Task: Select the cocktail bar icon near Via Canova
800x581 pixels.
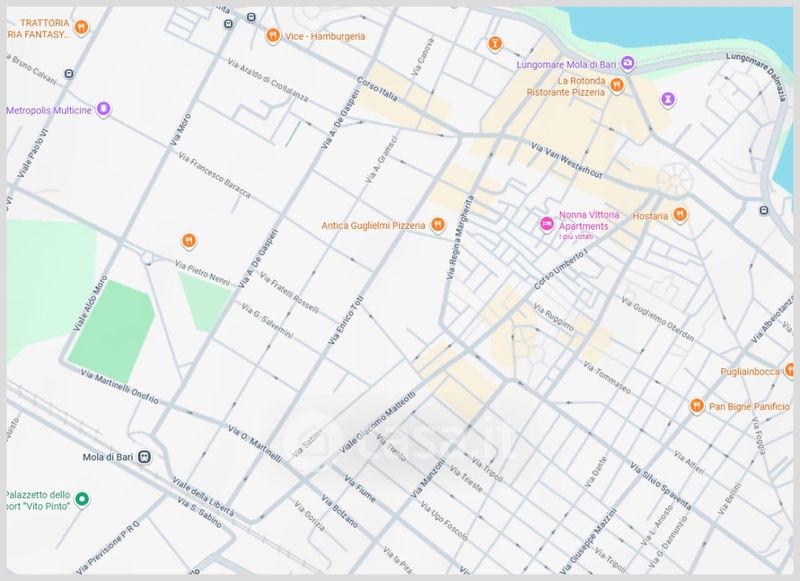Action: [493, 43]
